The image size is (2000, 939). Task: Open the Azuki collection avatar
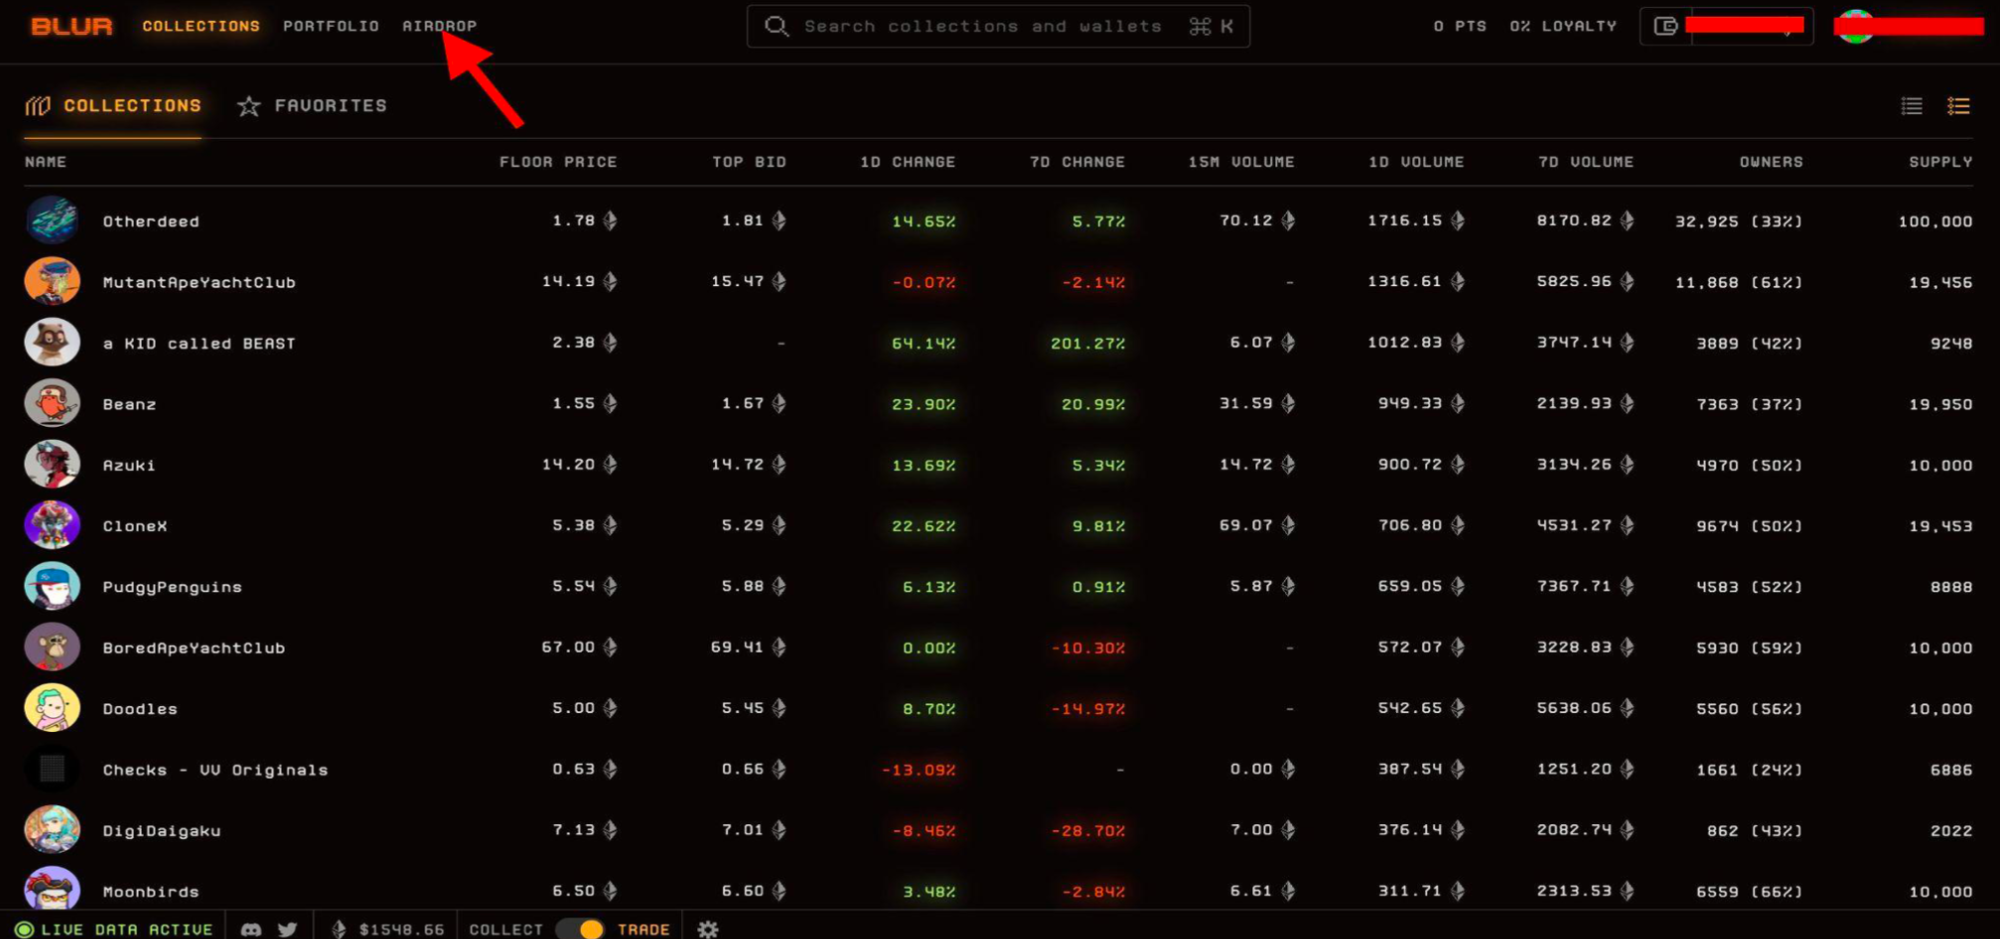tap(52, 465)
